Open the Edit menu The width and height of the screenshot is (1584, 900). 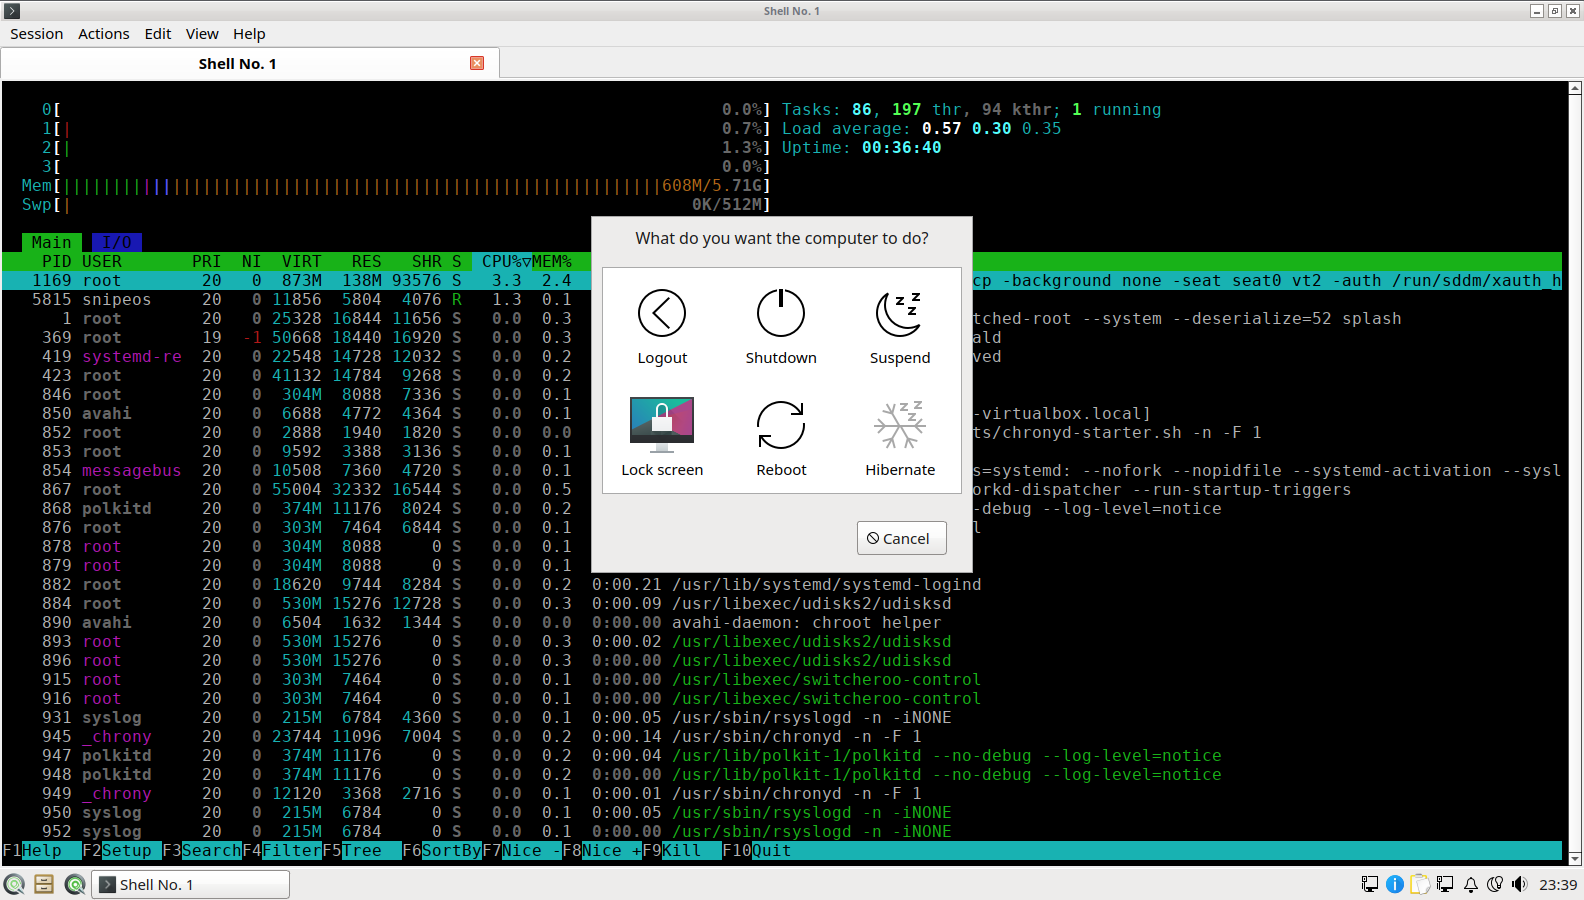point(158,34)
